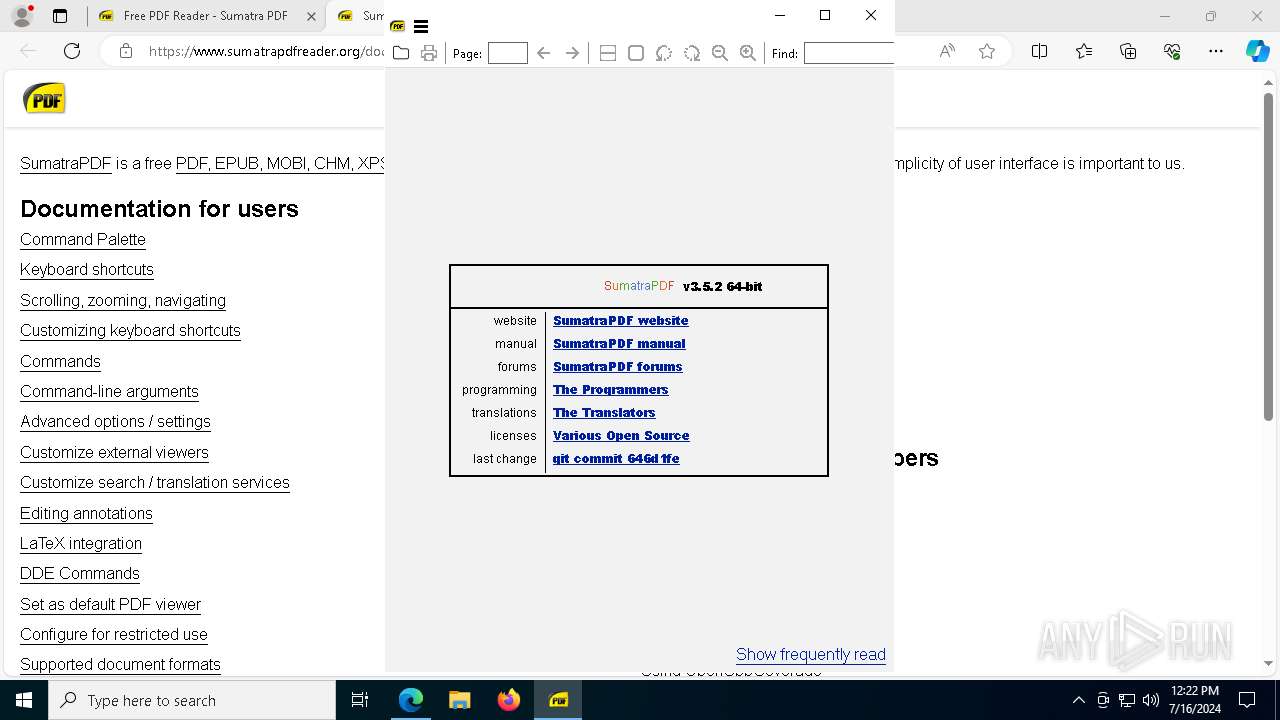
Task: Open The Translators link
Action: click(x=604, y=413)
